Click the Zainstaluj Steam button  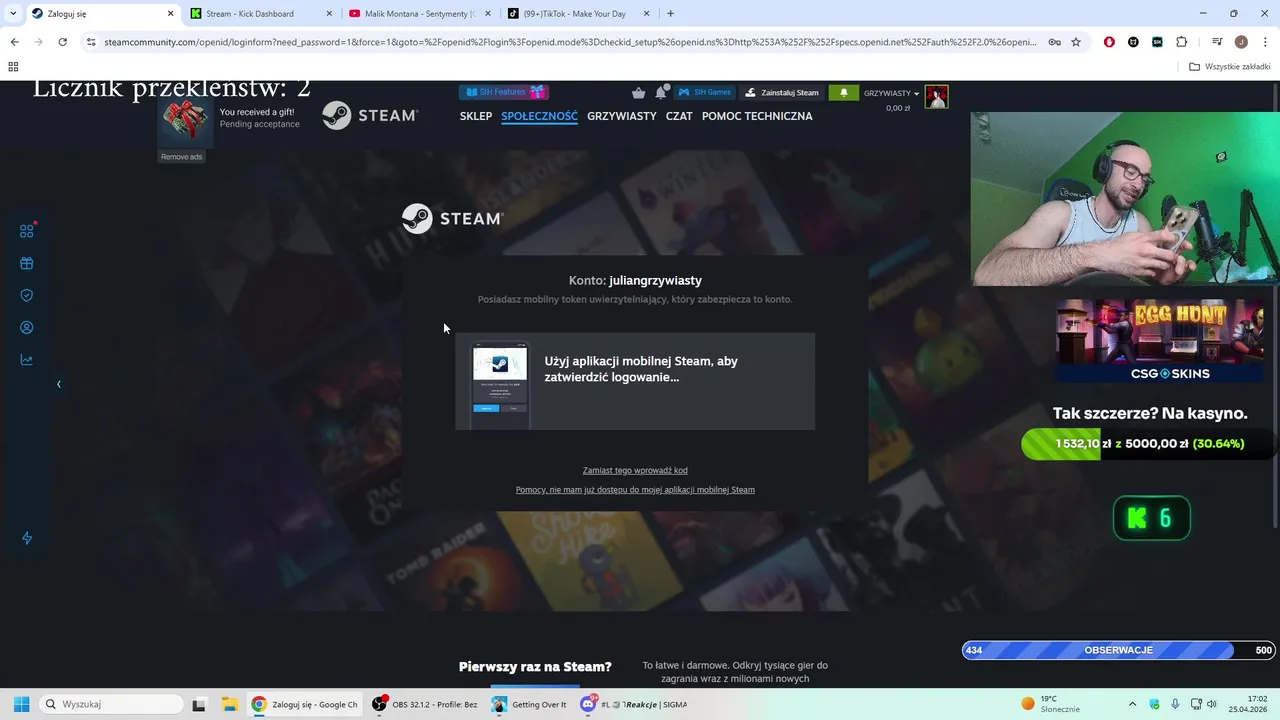[782, 93]
